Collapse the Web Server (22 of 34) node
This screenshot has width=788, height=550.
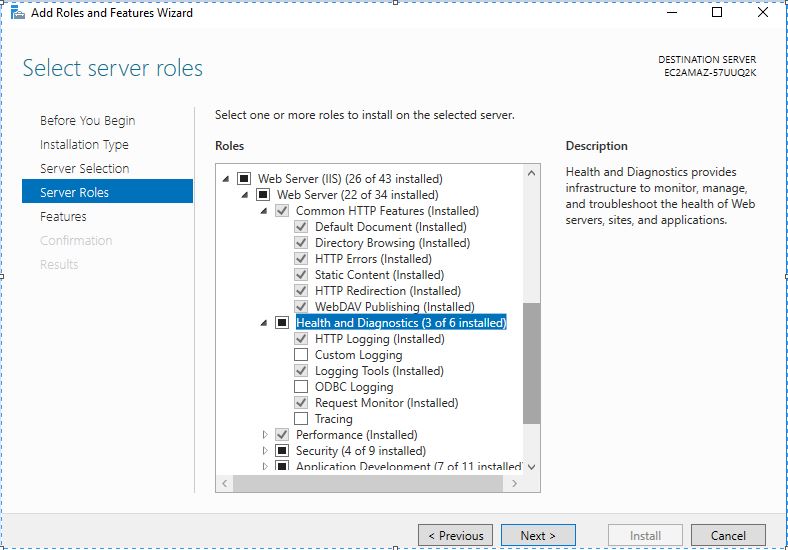pyautogui.click(x=245, y=195)
